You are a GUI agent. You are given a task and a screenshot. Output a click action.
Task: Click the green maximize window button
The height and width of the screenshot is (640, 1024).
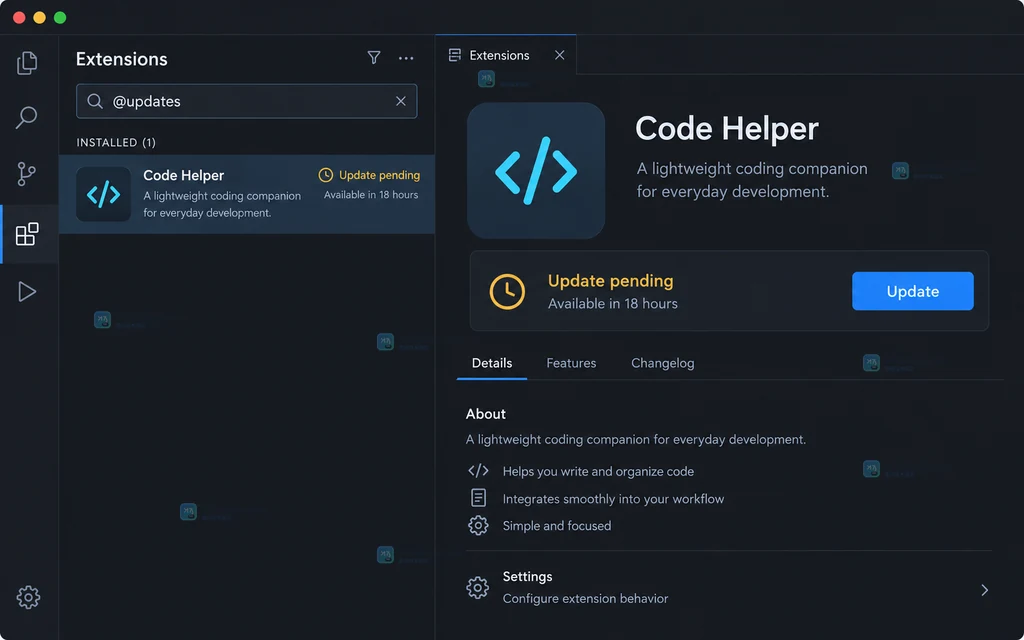60,18
